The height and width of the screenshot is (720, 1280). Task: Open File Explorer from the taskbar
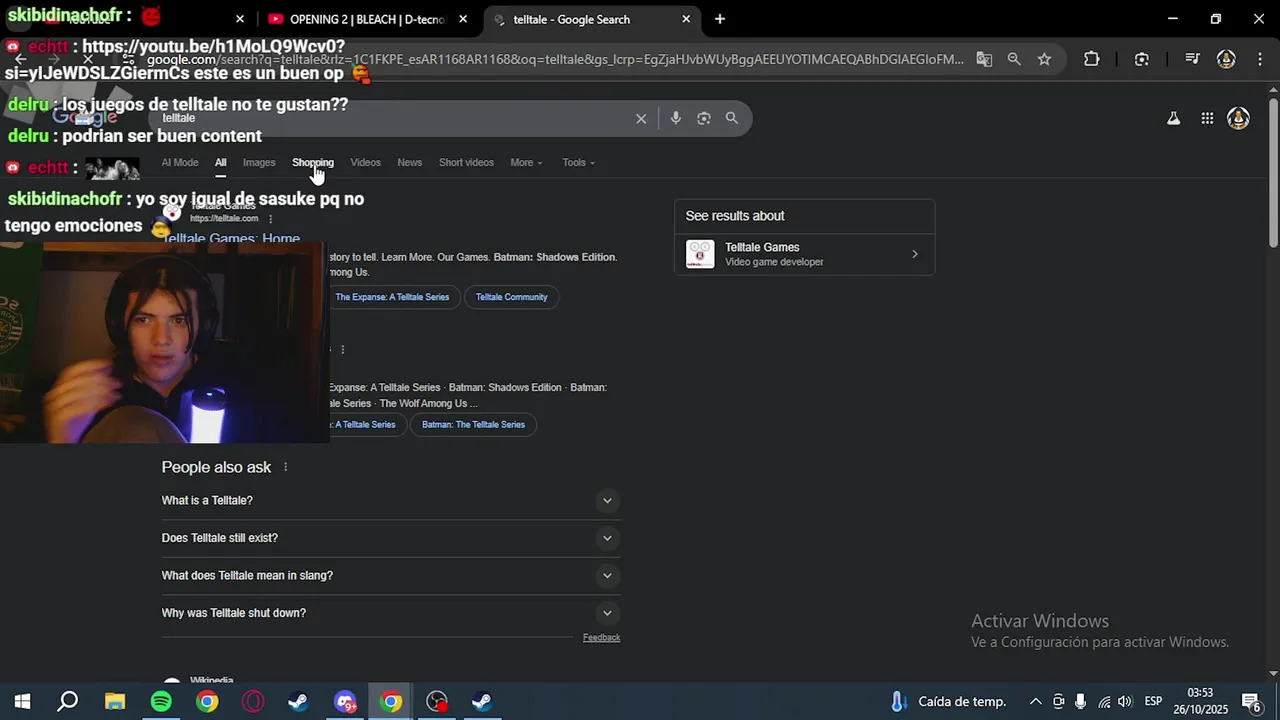point(115,702)
